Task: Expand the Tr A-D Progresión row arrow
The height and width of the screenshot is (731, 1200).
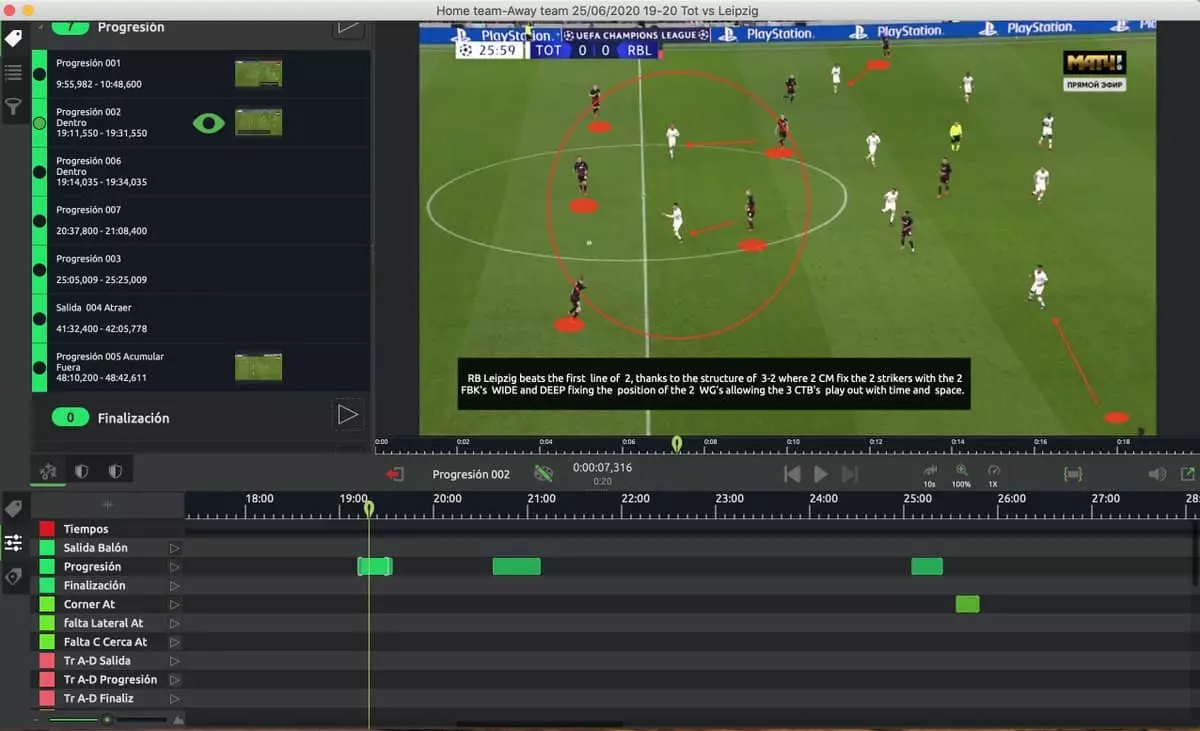Action: [175, 680]
